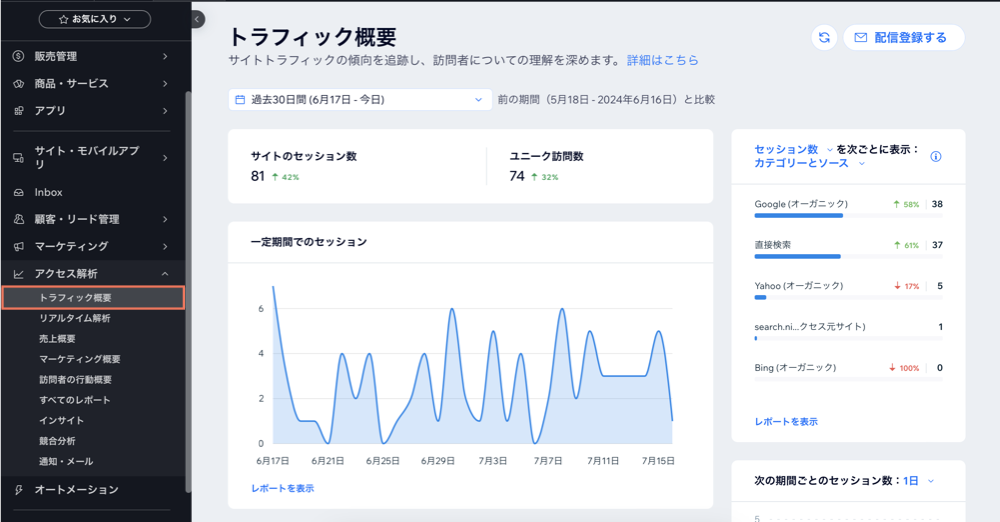The width and height of the screenshot is (1000, 522).
Task: Click the 6月17日 axis label
Action: pos(272,461)
